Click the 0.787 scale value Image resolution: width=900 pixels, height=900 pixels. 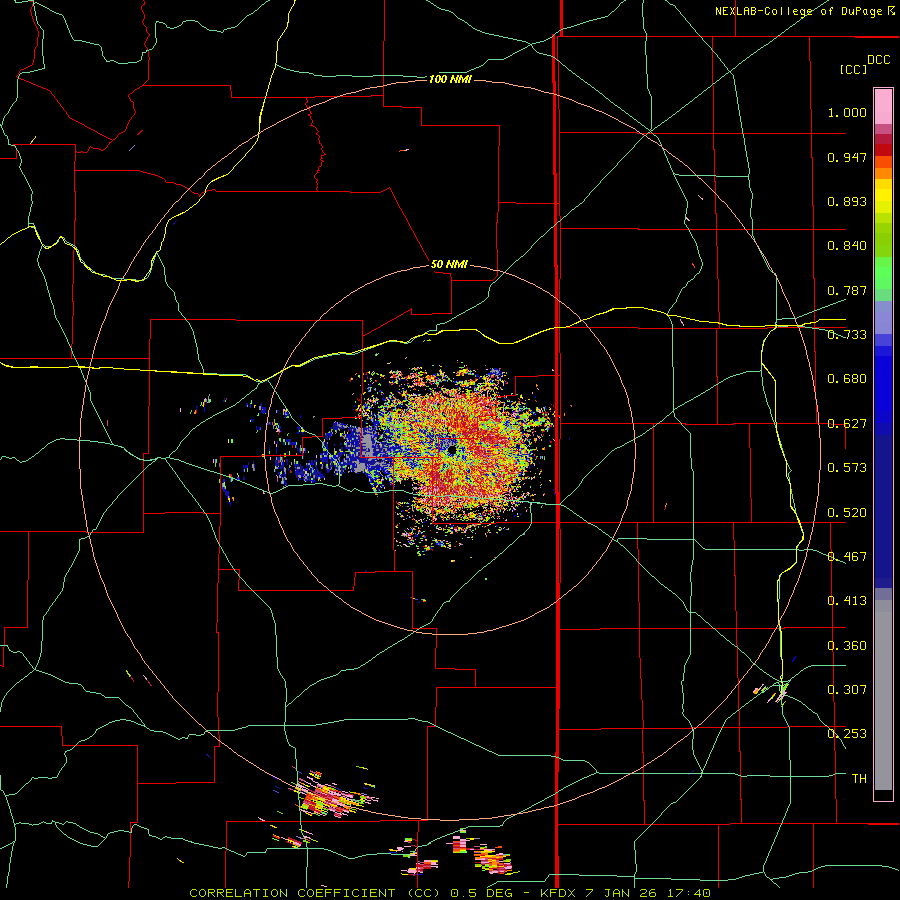coord(847,290)
